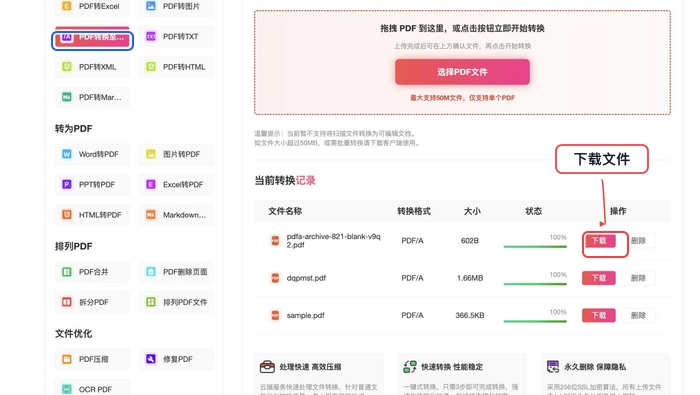
Task: Click the 排列PDF section heading
Action: (x=74, y=246)
